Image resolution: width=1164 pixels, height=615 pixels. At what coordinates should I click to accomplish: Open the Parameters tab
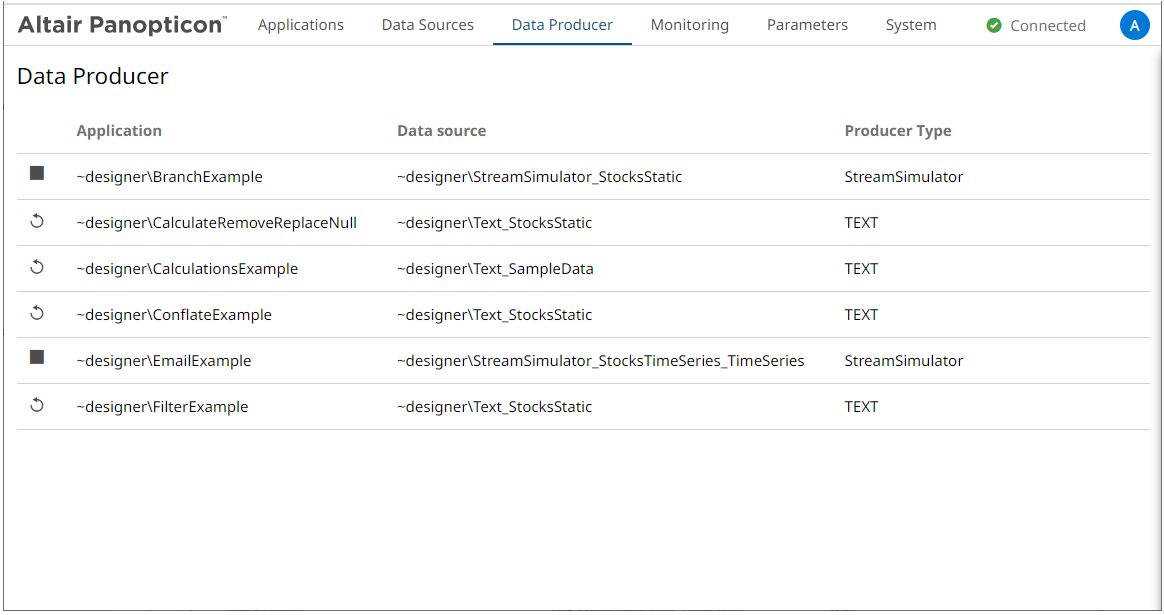807,25
